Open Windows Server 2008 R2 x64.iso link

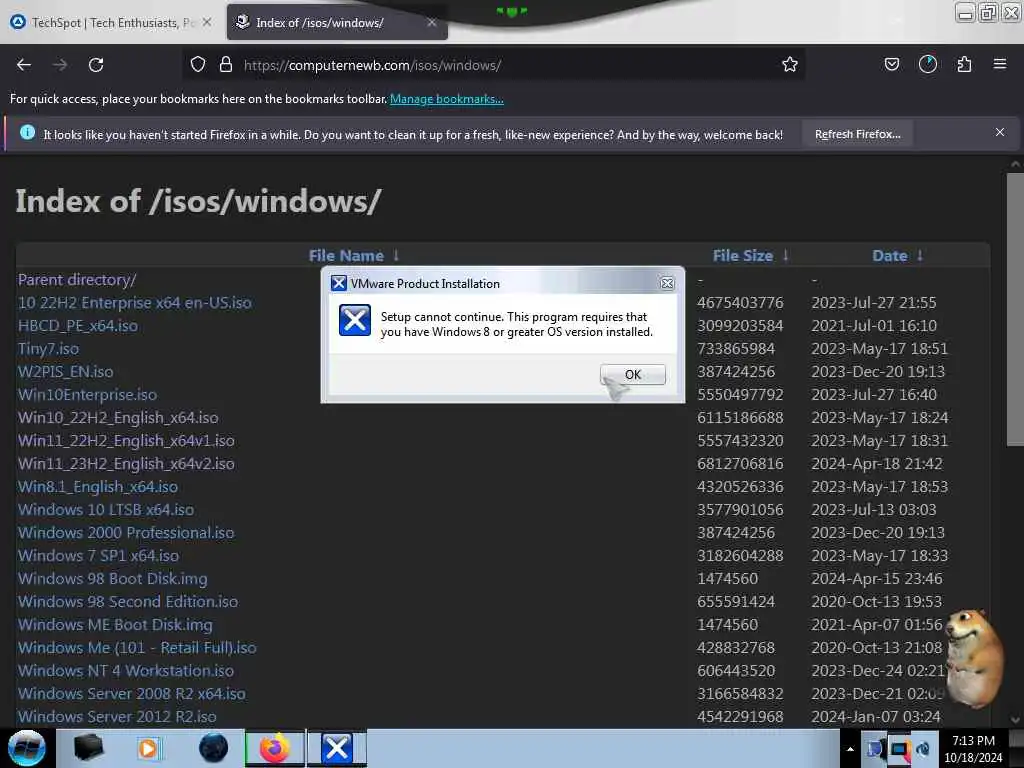coord(132,694)
